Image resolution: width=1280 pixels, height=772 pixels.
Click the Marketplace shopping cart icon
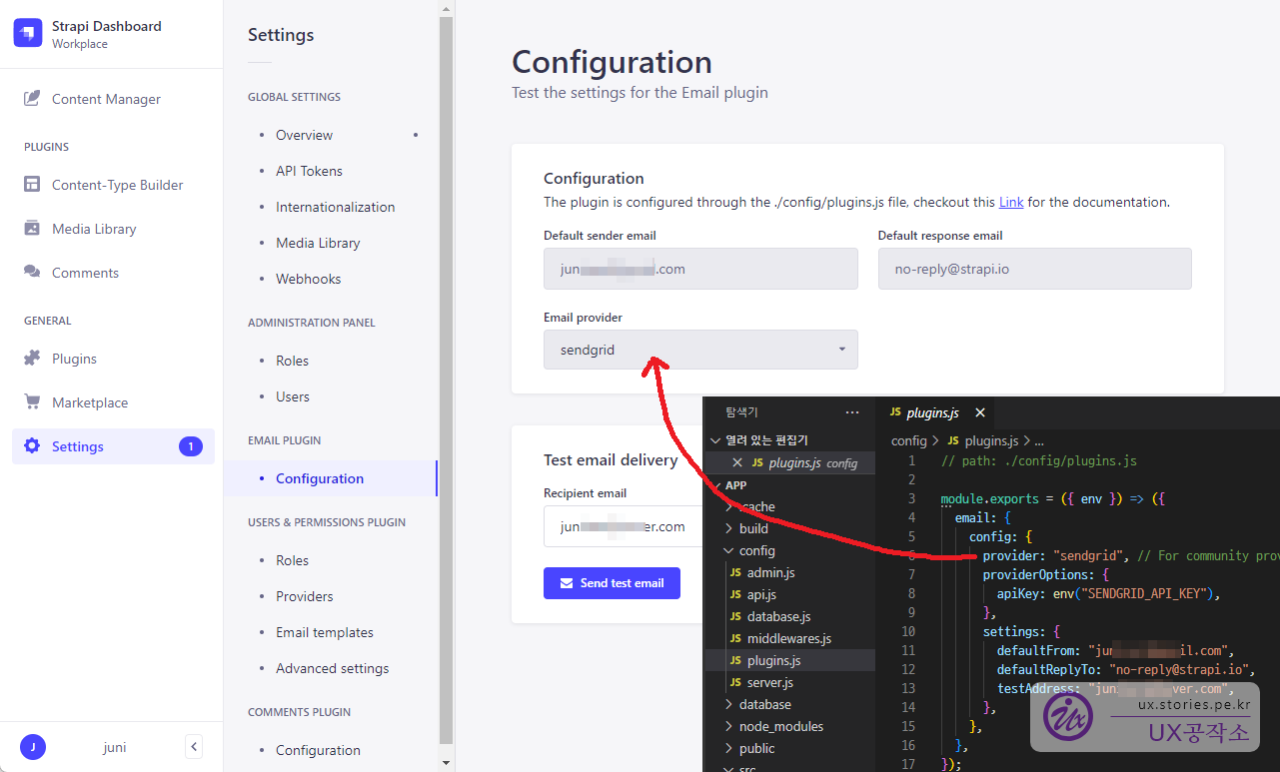coord(32,402)
